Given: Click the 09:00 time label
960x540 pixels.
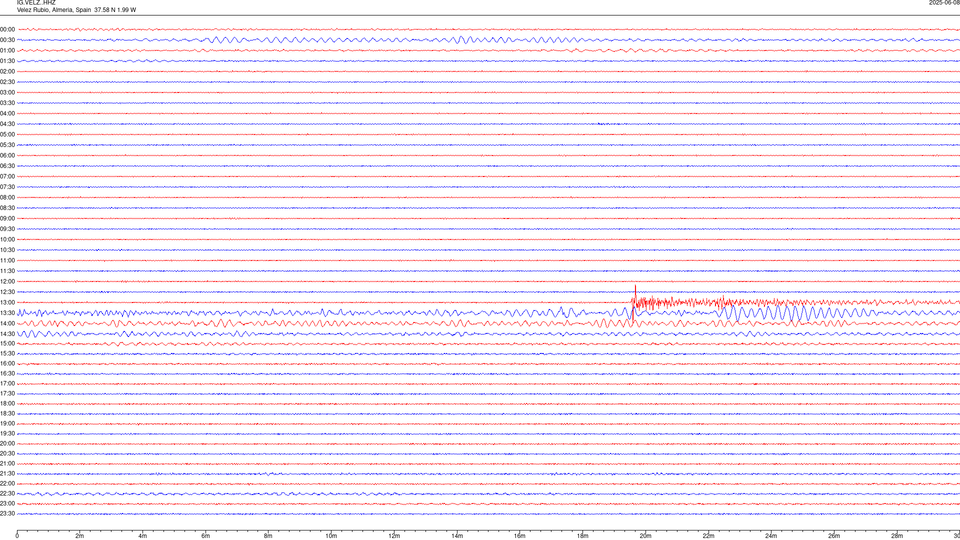Looking at the screenshot, I should click(7, 219).
